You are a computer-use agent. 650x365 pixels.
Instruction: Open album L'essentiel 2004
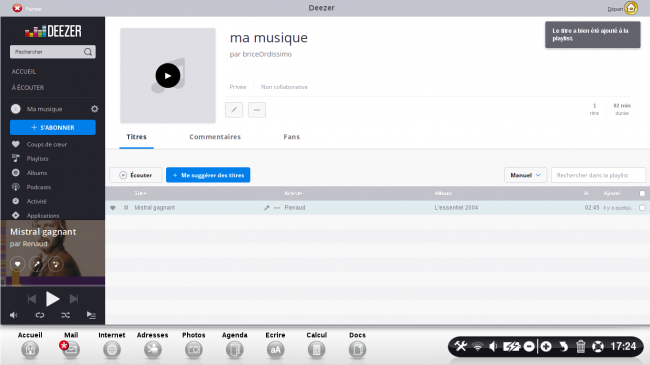(456, 207)
